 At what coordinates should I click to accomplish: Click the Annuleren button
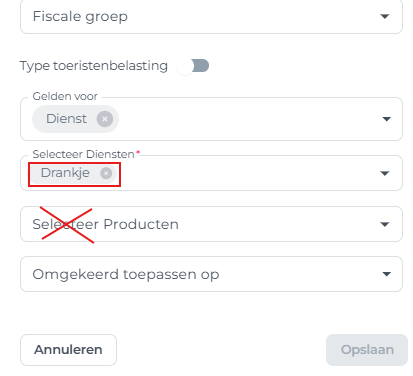[x=68, y=350]
